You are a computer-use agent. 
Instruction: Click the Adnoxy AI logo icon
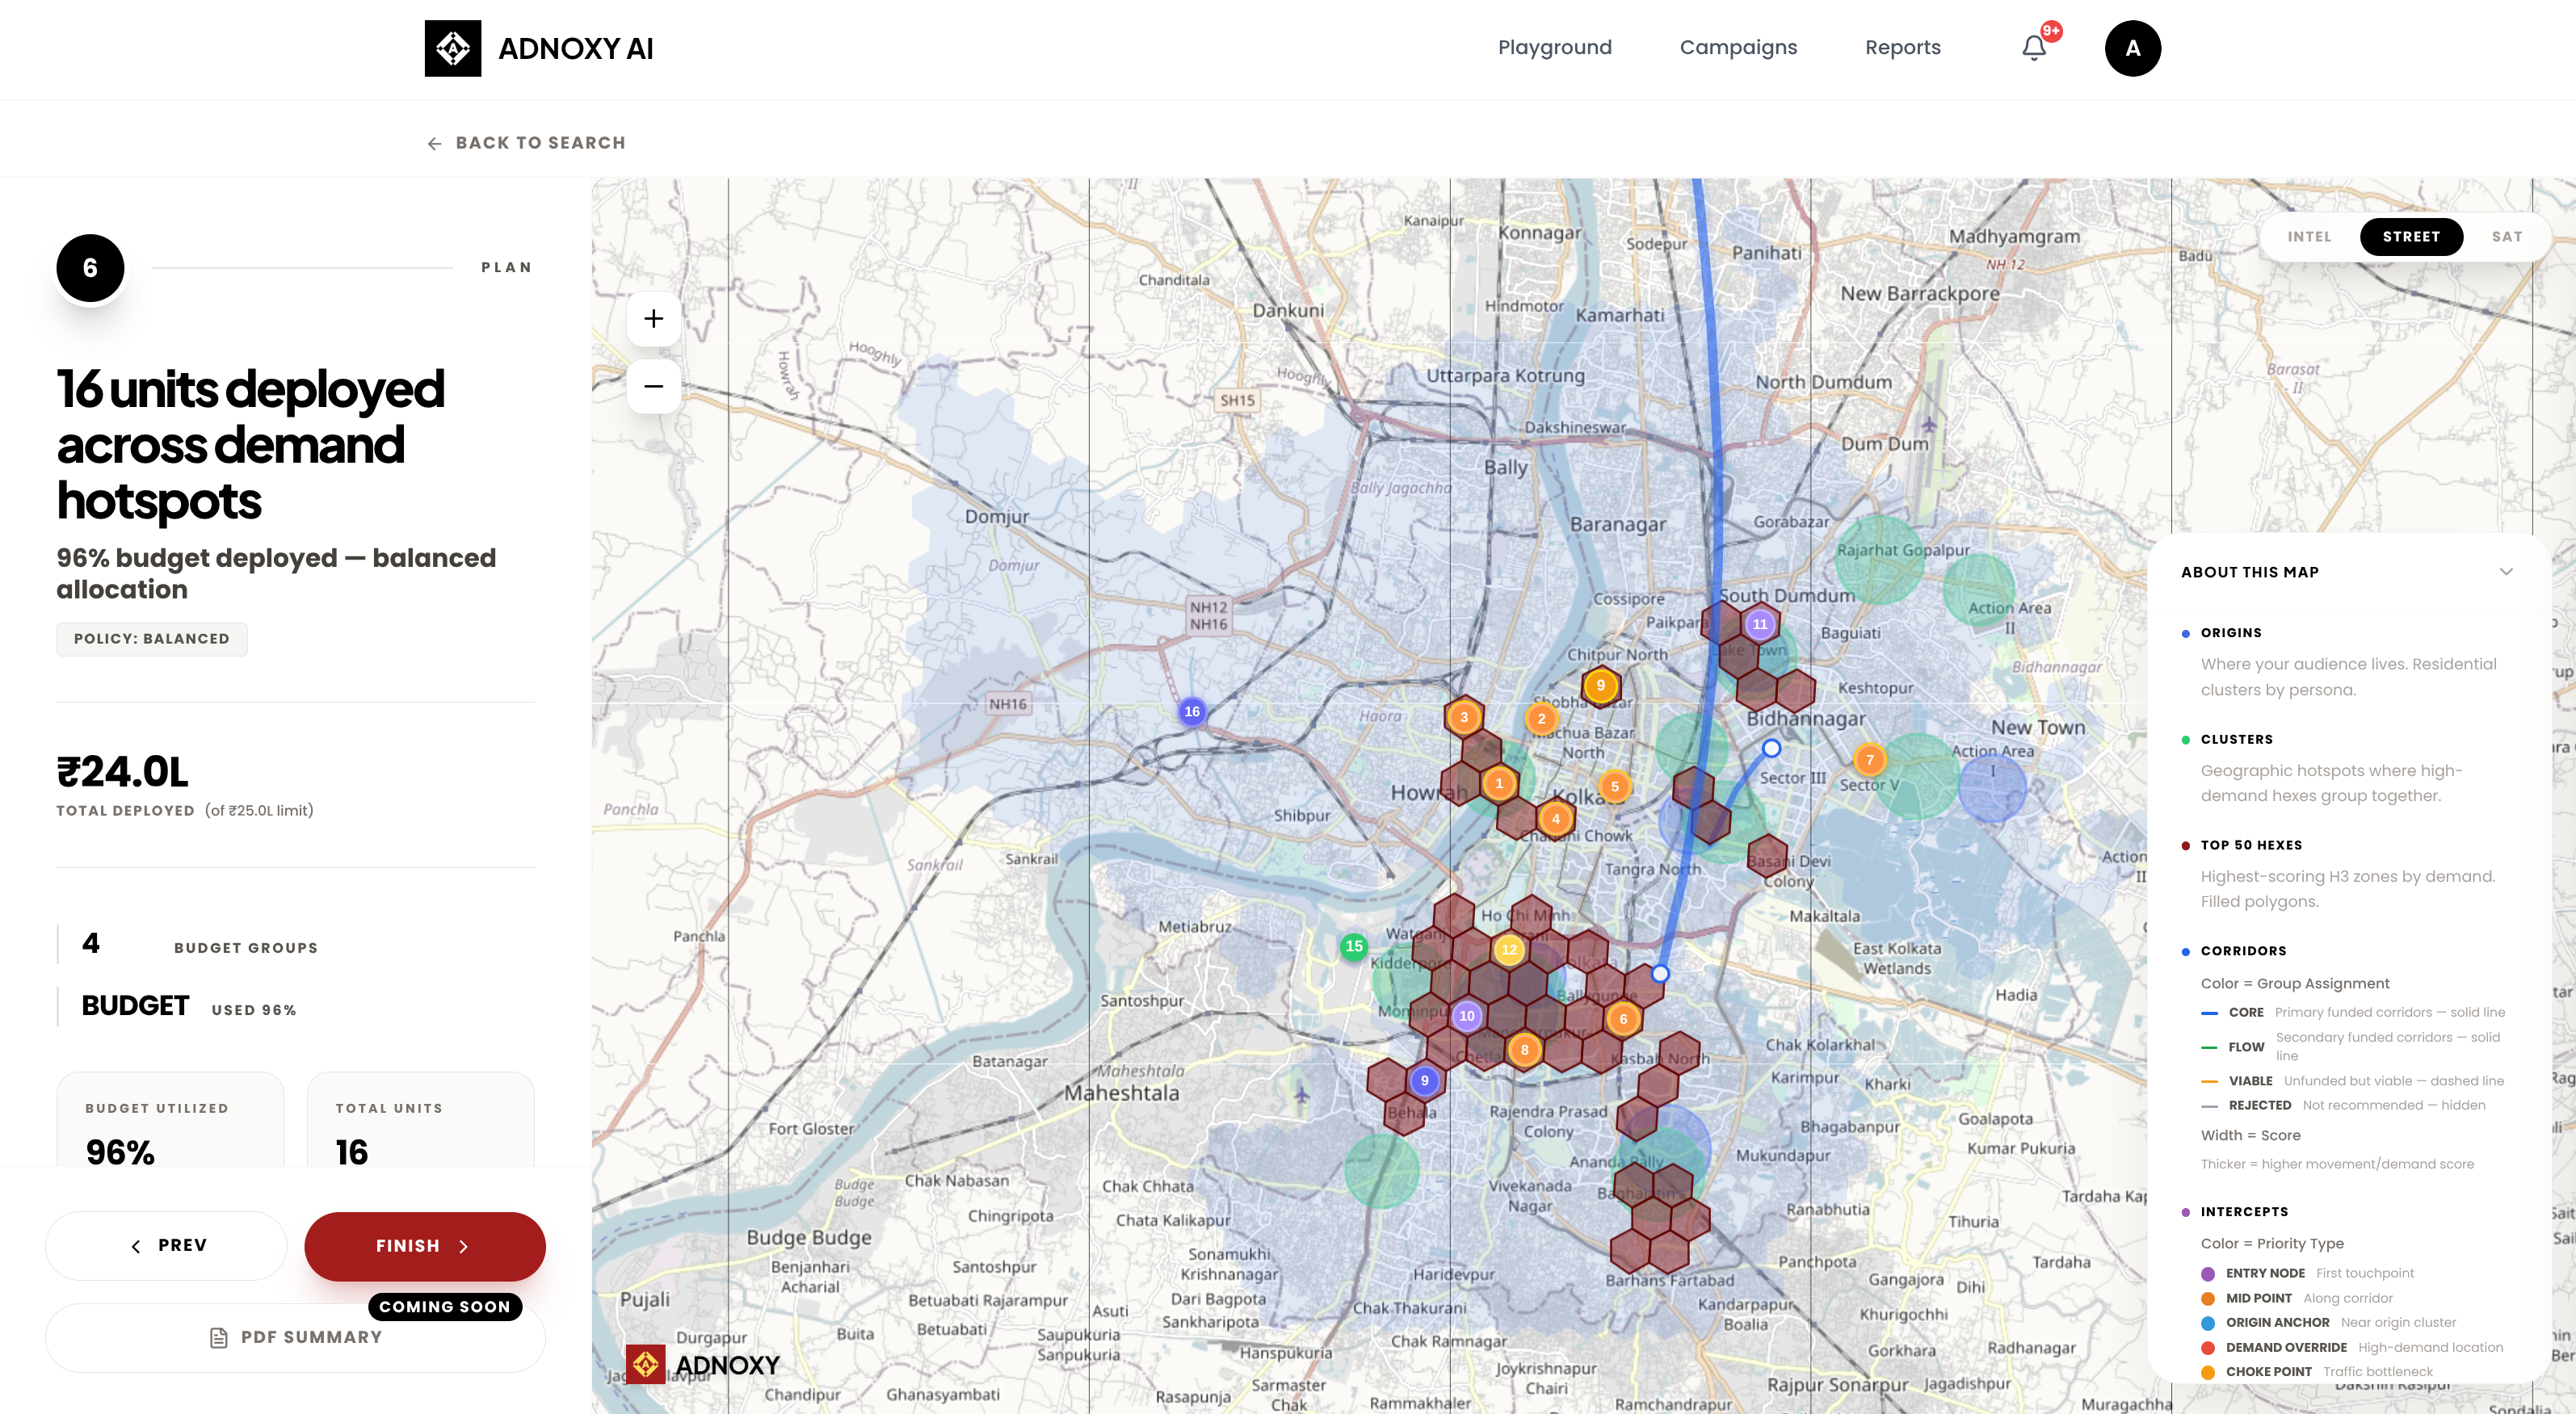(452, 48)
